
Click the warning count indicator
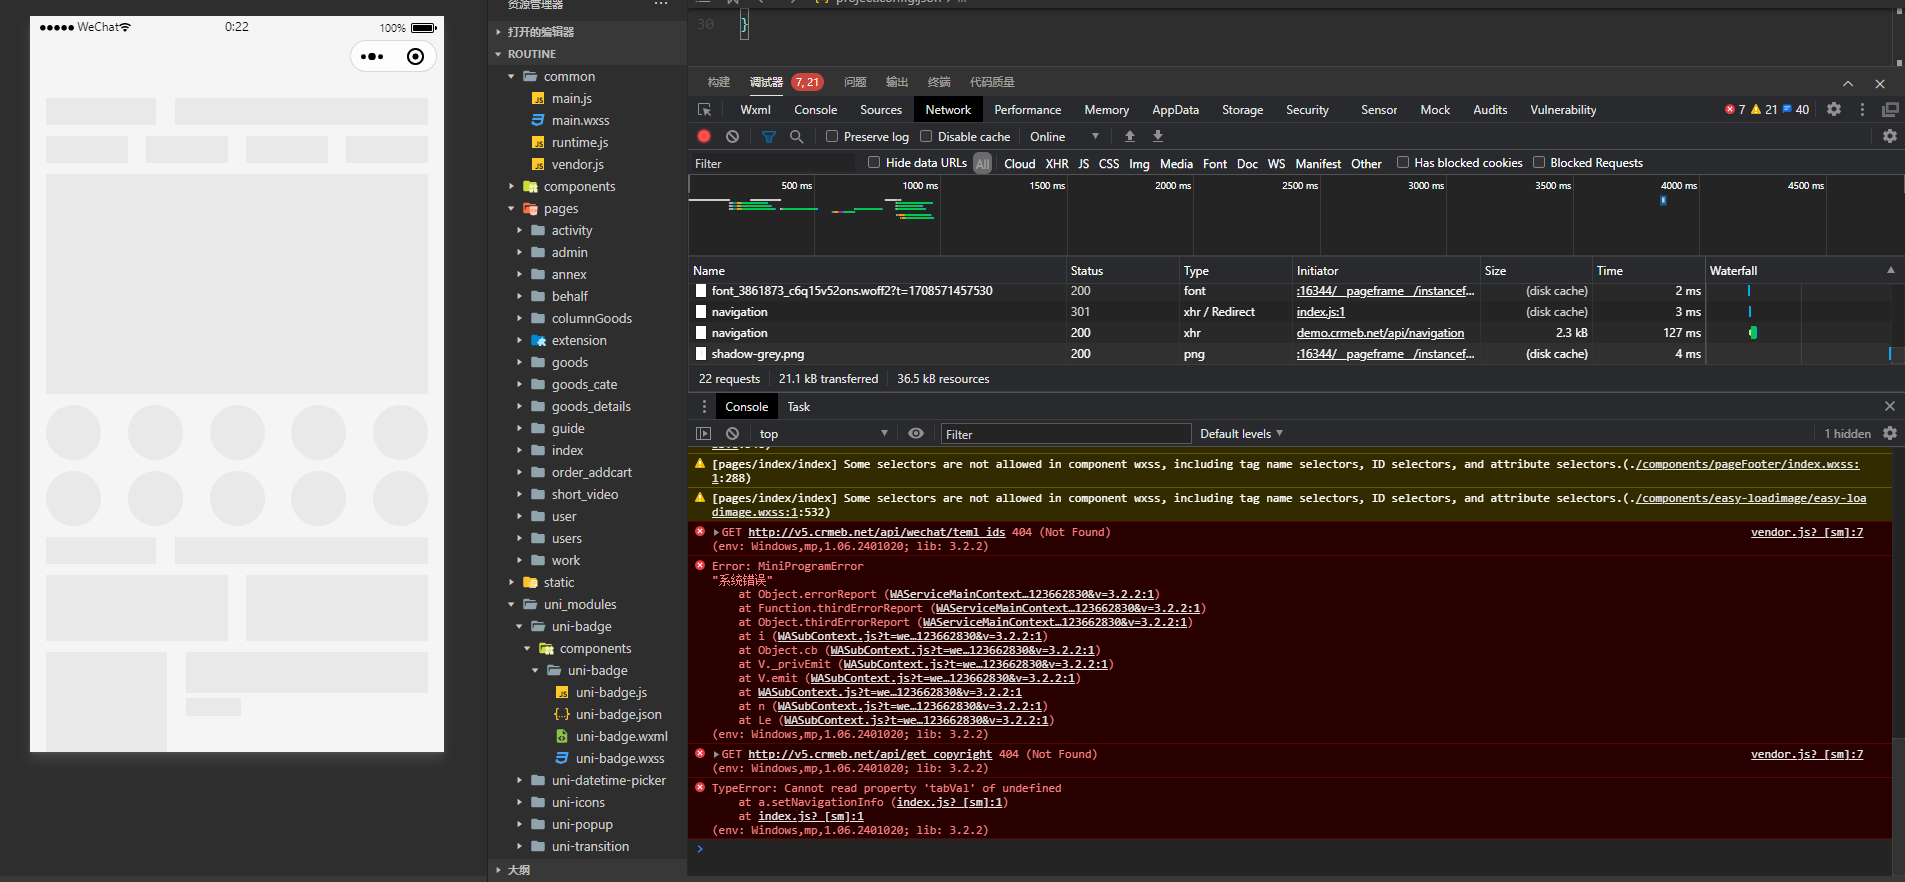[x=1764, y=110]
